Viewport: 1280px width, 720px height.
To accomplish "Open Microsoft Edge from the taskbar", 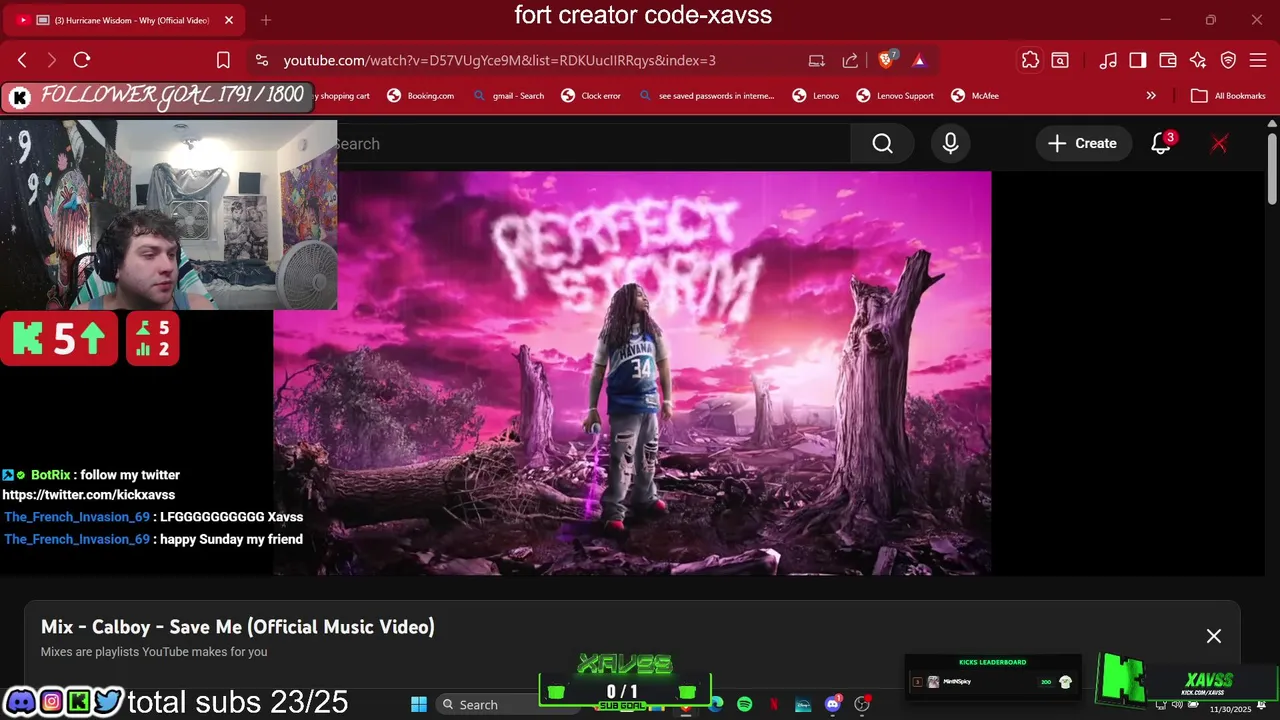I will 715,704.
